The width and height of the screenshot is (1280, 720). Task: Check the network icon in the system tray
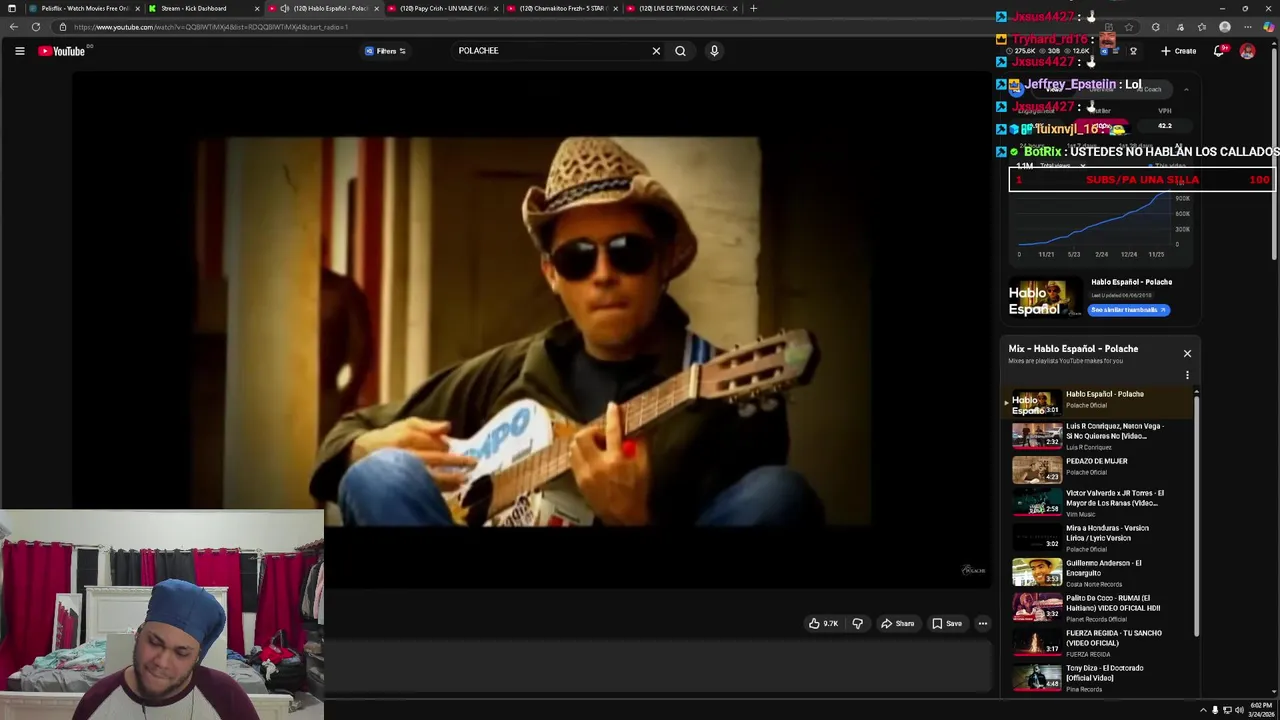pyautogui.click(x=1227, y=710)
